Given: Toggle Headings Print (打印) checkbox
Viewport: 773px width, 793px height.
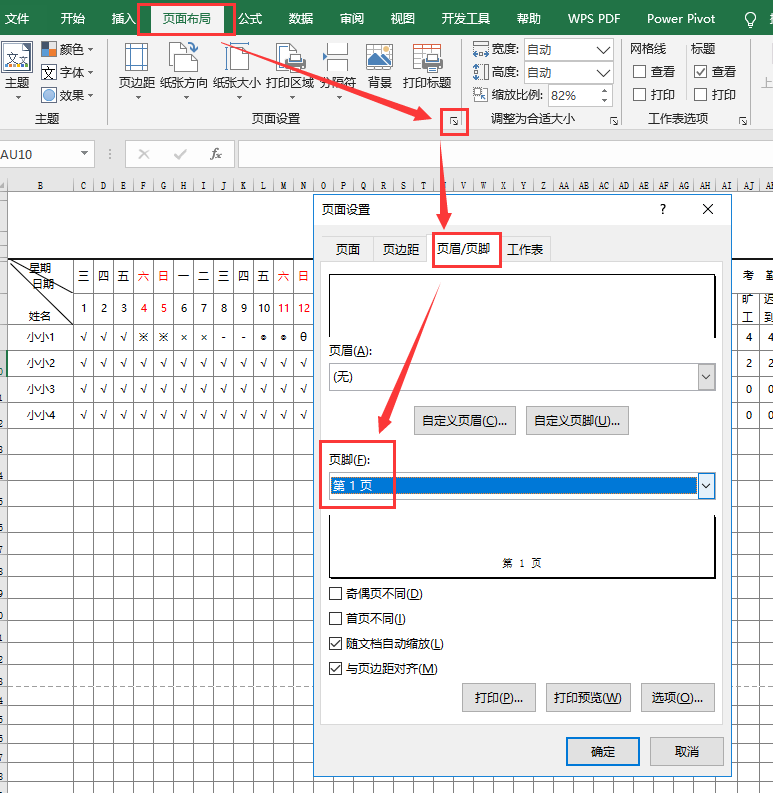Looking at the screenshot, I should click(x=701, y=95).
